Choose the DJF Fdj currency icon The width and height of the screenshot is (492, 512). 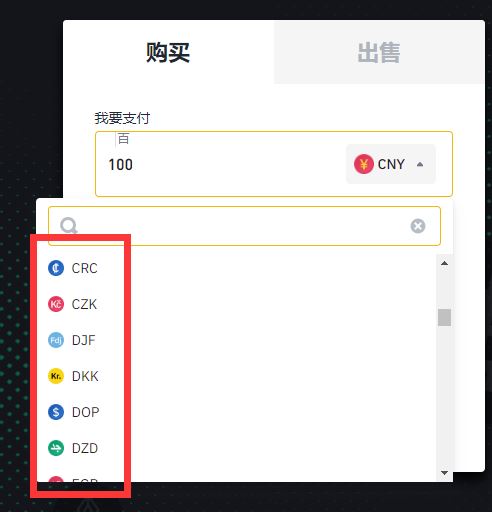click(x=56, y=340)
